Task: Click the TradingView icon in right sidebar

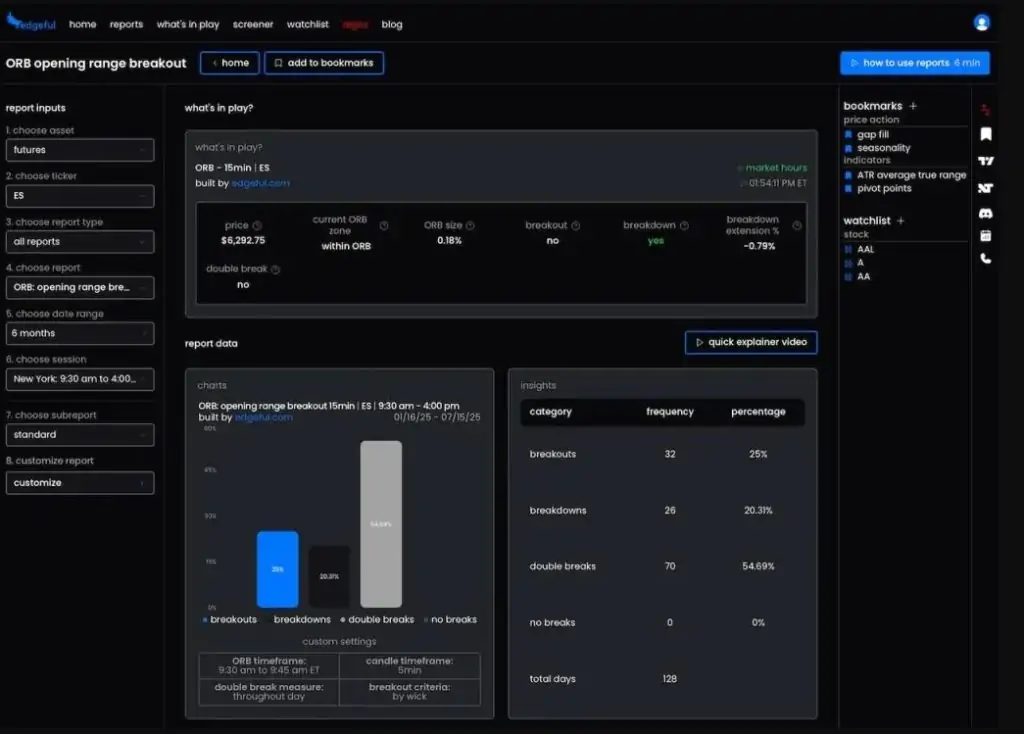Action: pos(985,161)
